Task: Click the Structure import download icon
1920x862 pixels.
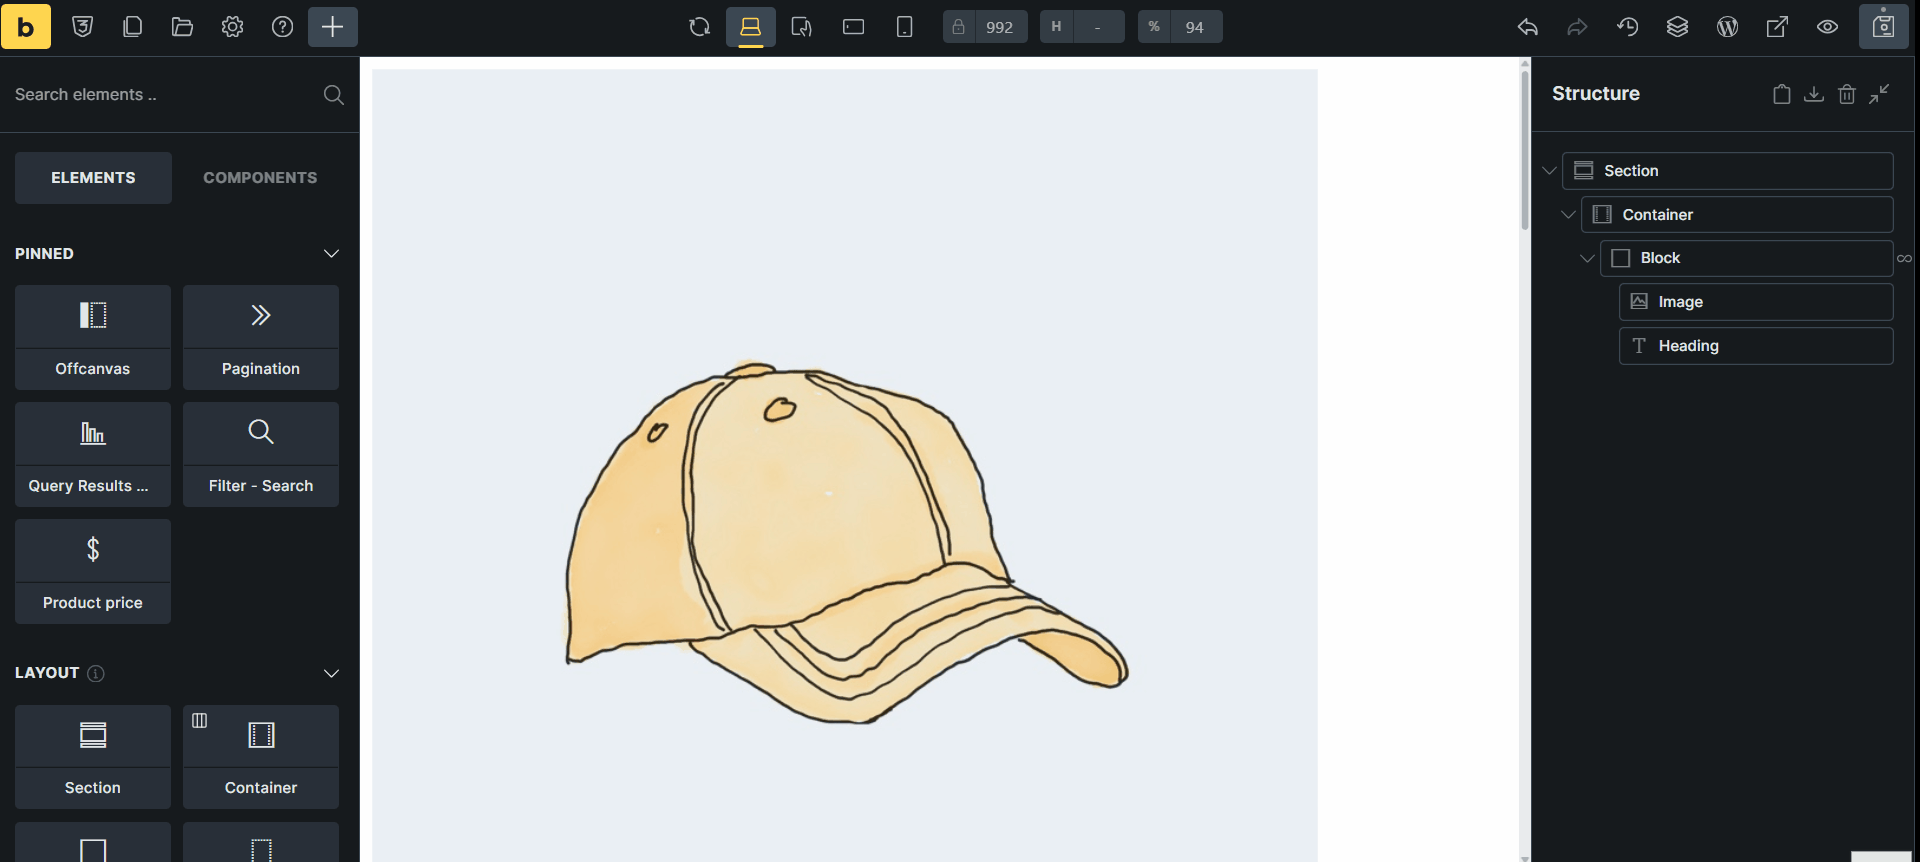Action: (1814, 94)
